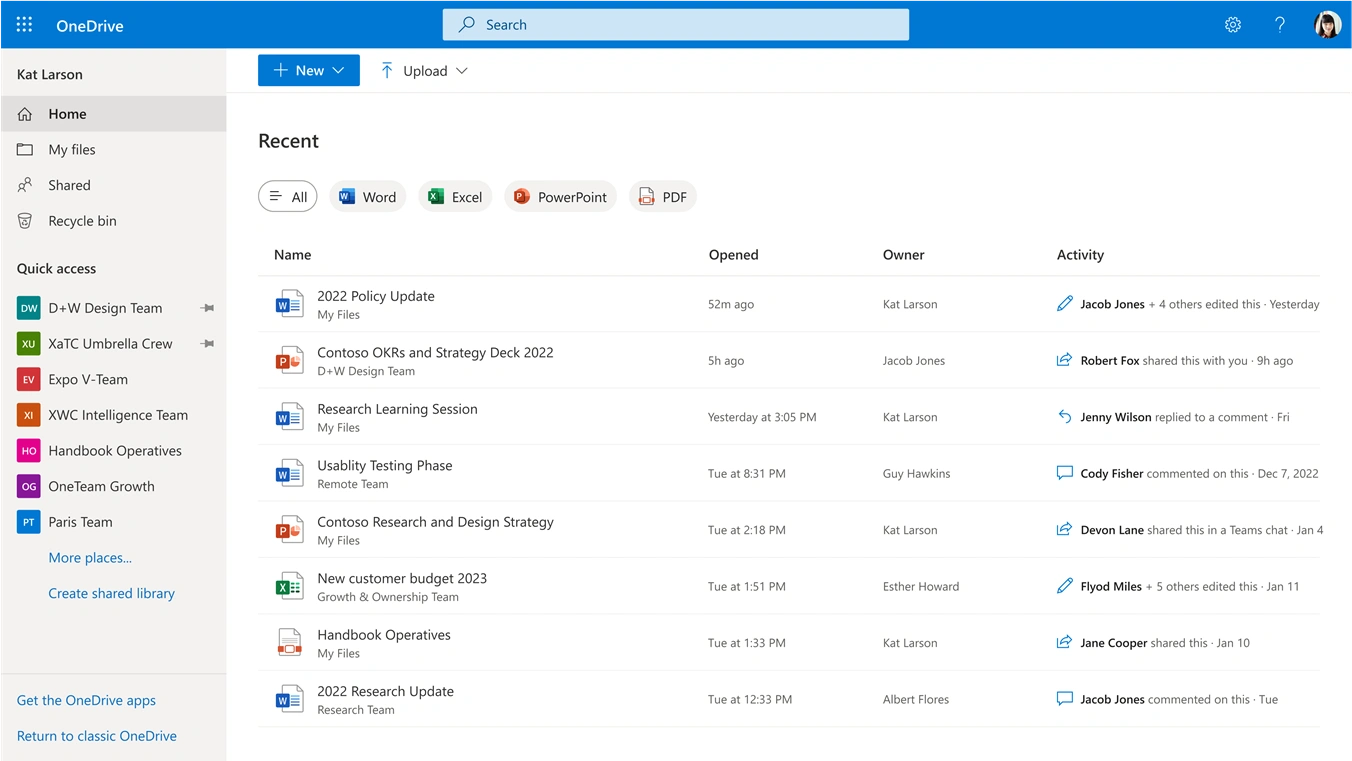This screenshot has height=761, width=1352.
Task: Click the My files folder icon
Action: (x=23, y=149)
